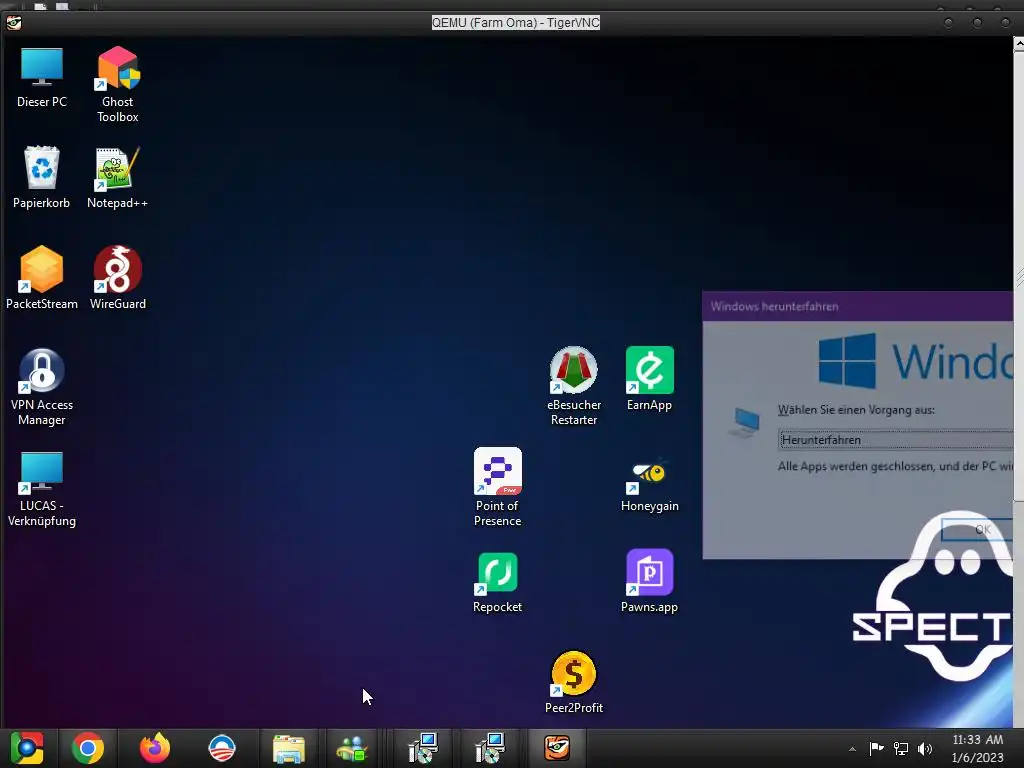1024x768 pixels.
Task: Switch to TigerVNC viewer in taskbar
Action: [557, 748]
